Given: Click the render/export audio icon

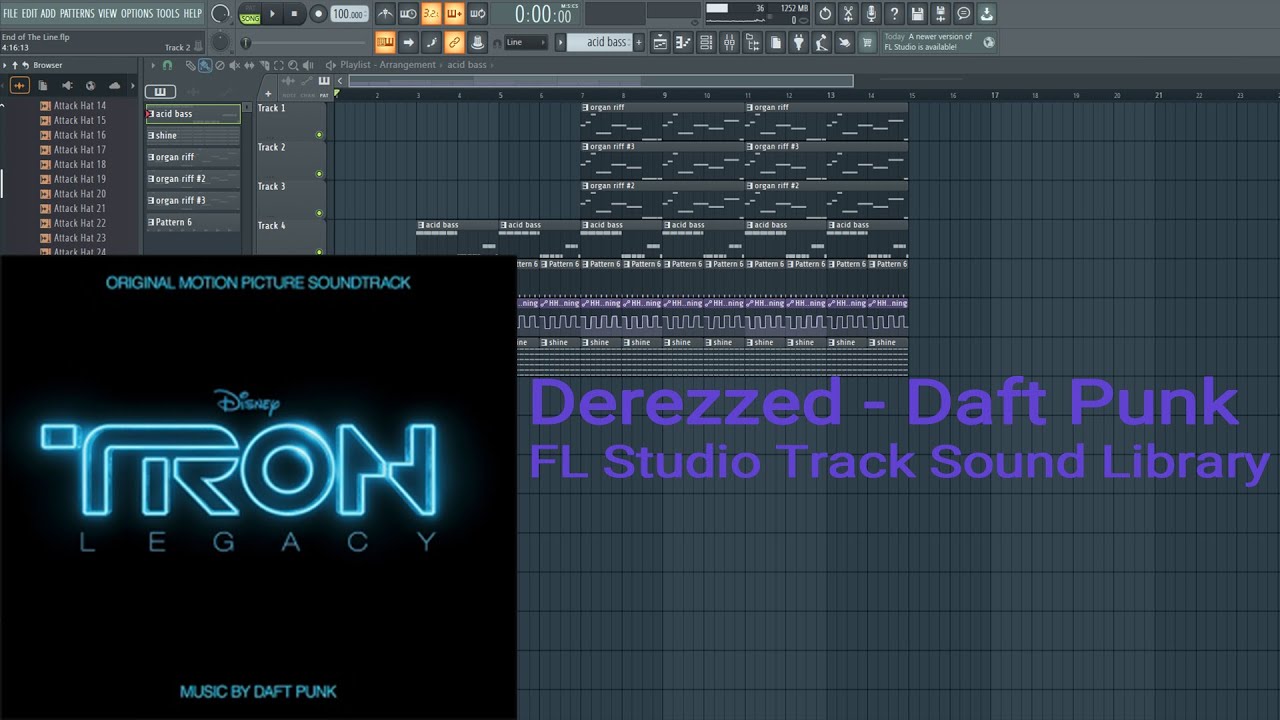Looking at the screenshot, I should click(940, 14).
